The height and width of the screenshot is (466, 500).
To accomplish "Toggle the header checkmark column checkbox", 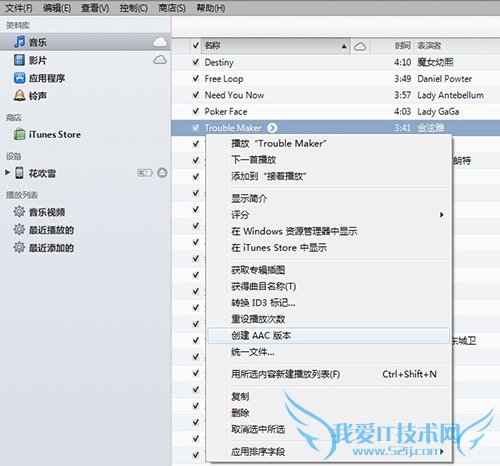I will pyautogui.click(x=196, y=46).
